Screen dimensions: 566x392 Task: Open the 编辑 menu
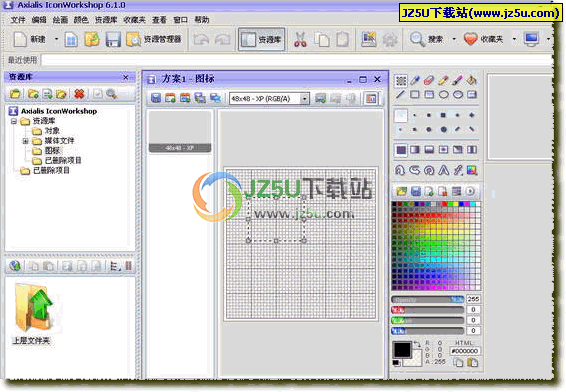[39, 20]
